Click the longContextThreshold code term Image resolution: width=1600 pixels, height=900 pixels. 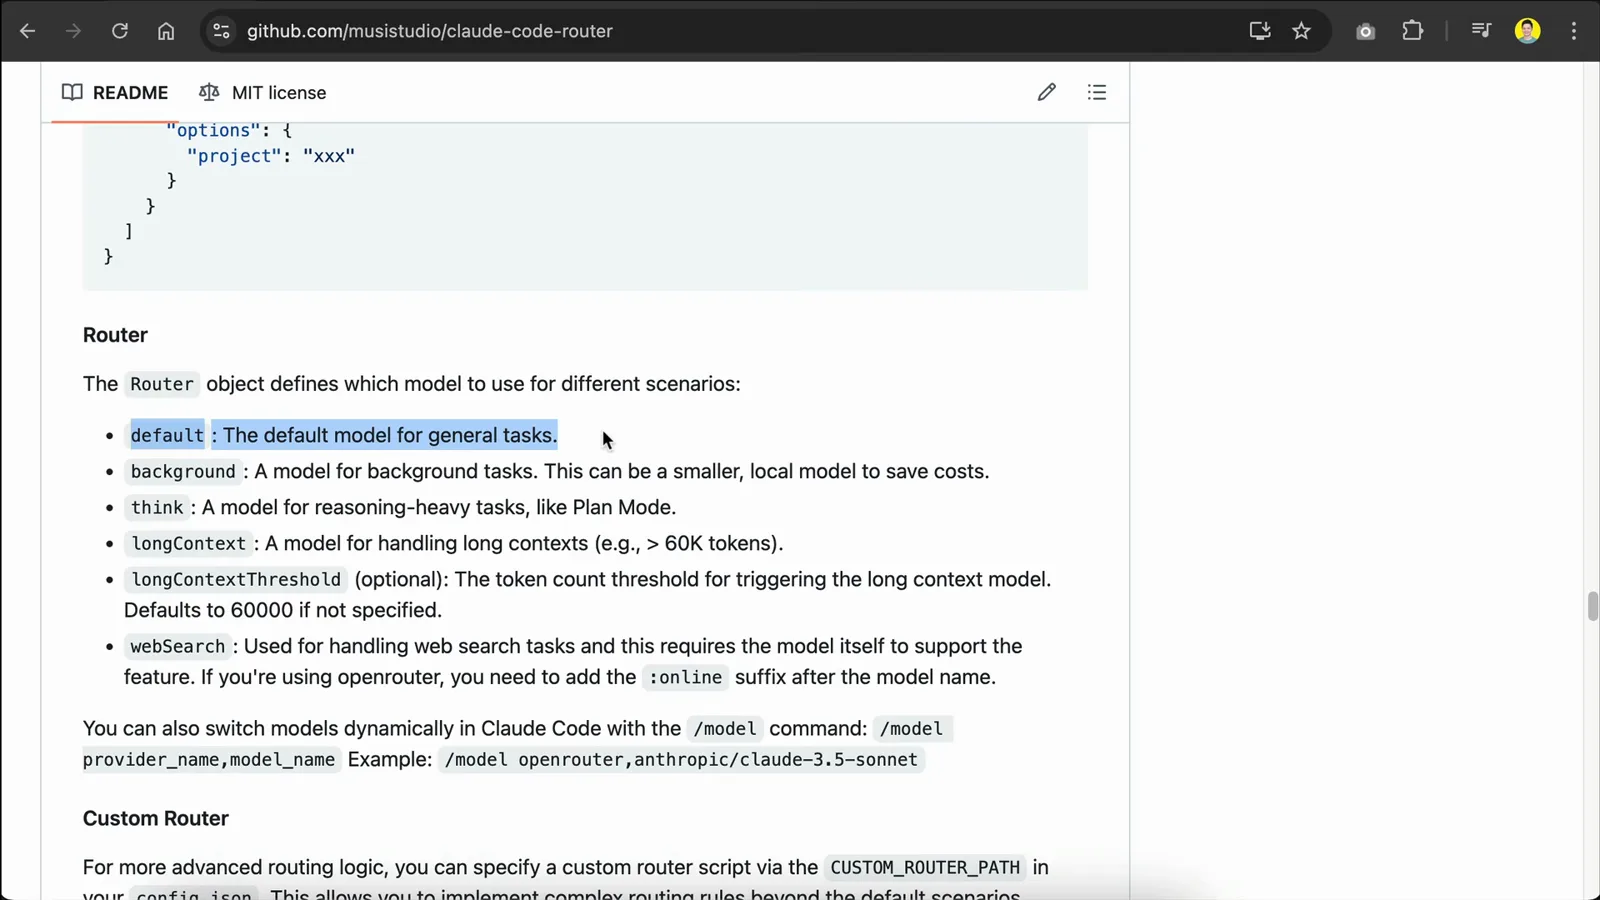(x=236, y=579)
